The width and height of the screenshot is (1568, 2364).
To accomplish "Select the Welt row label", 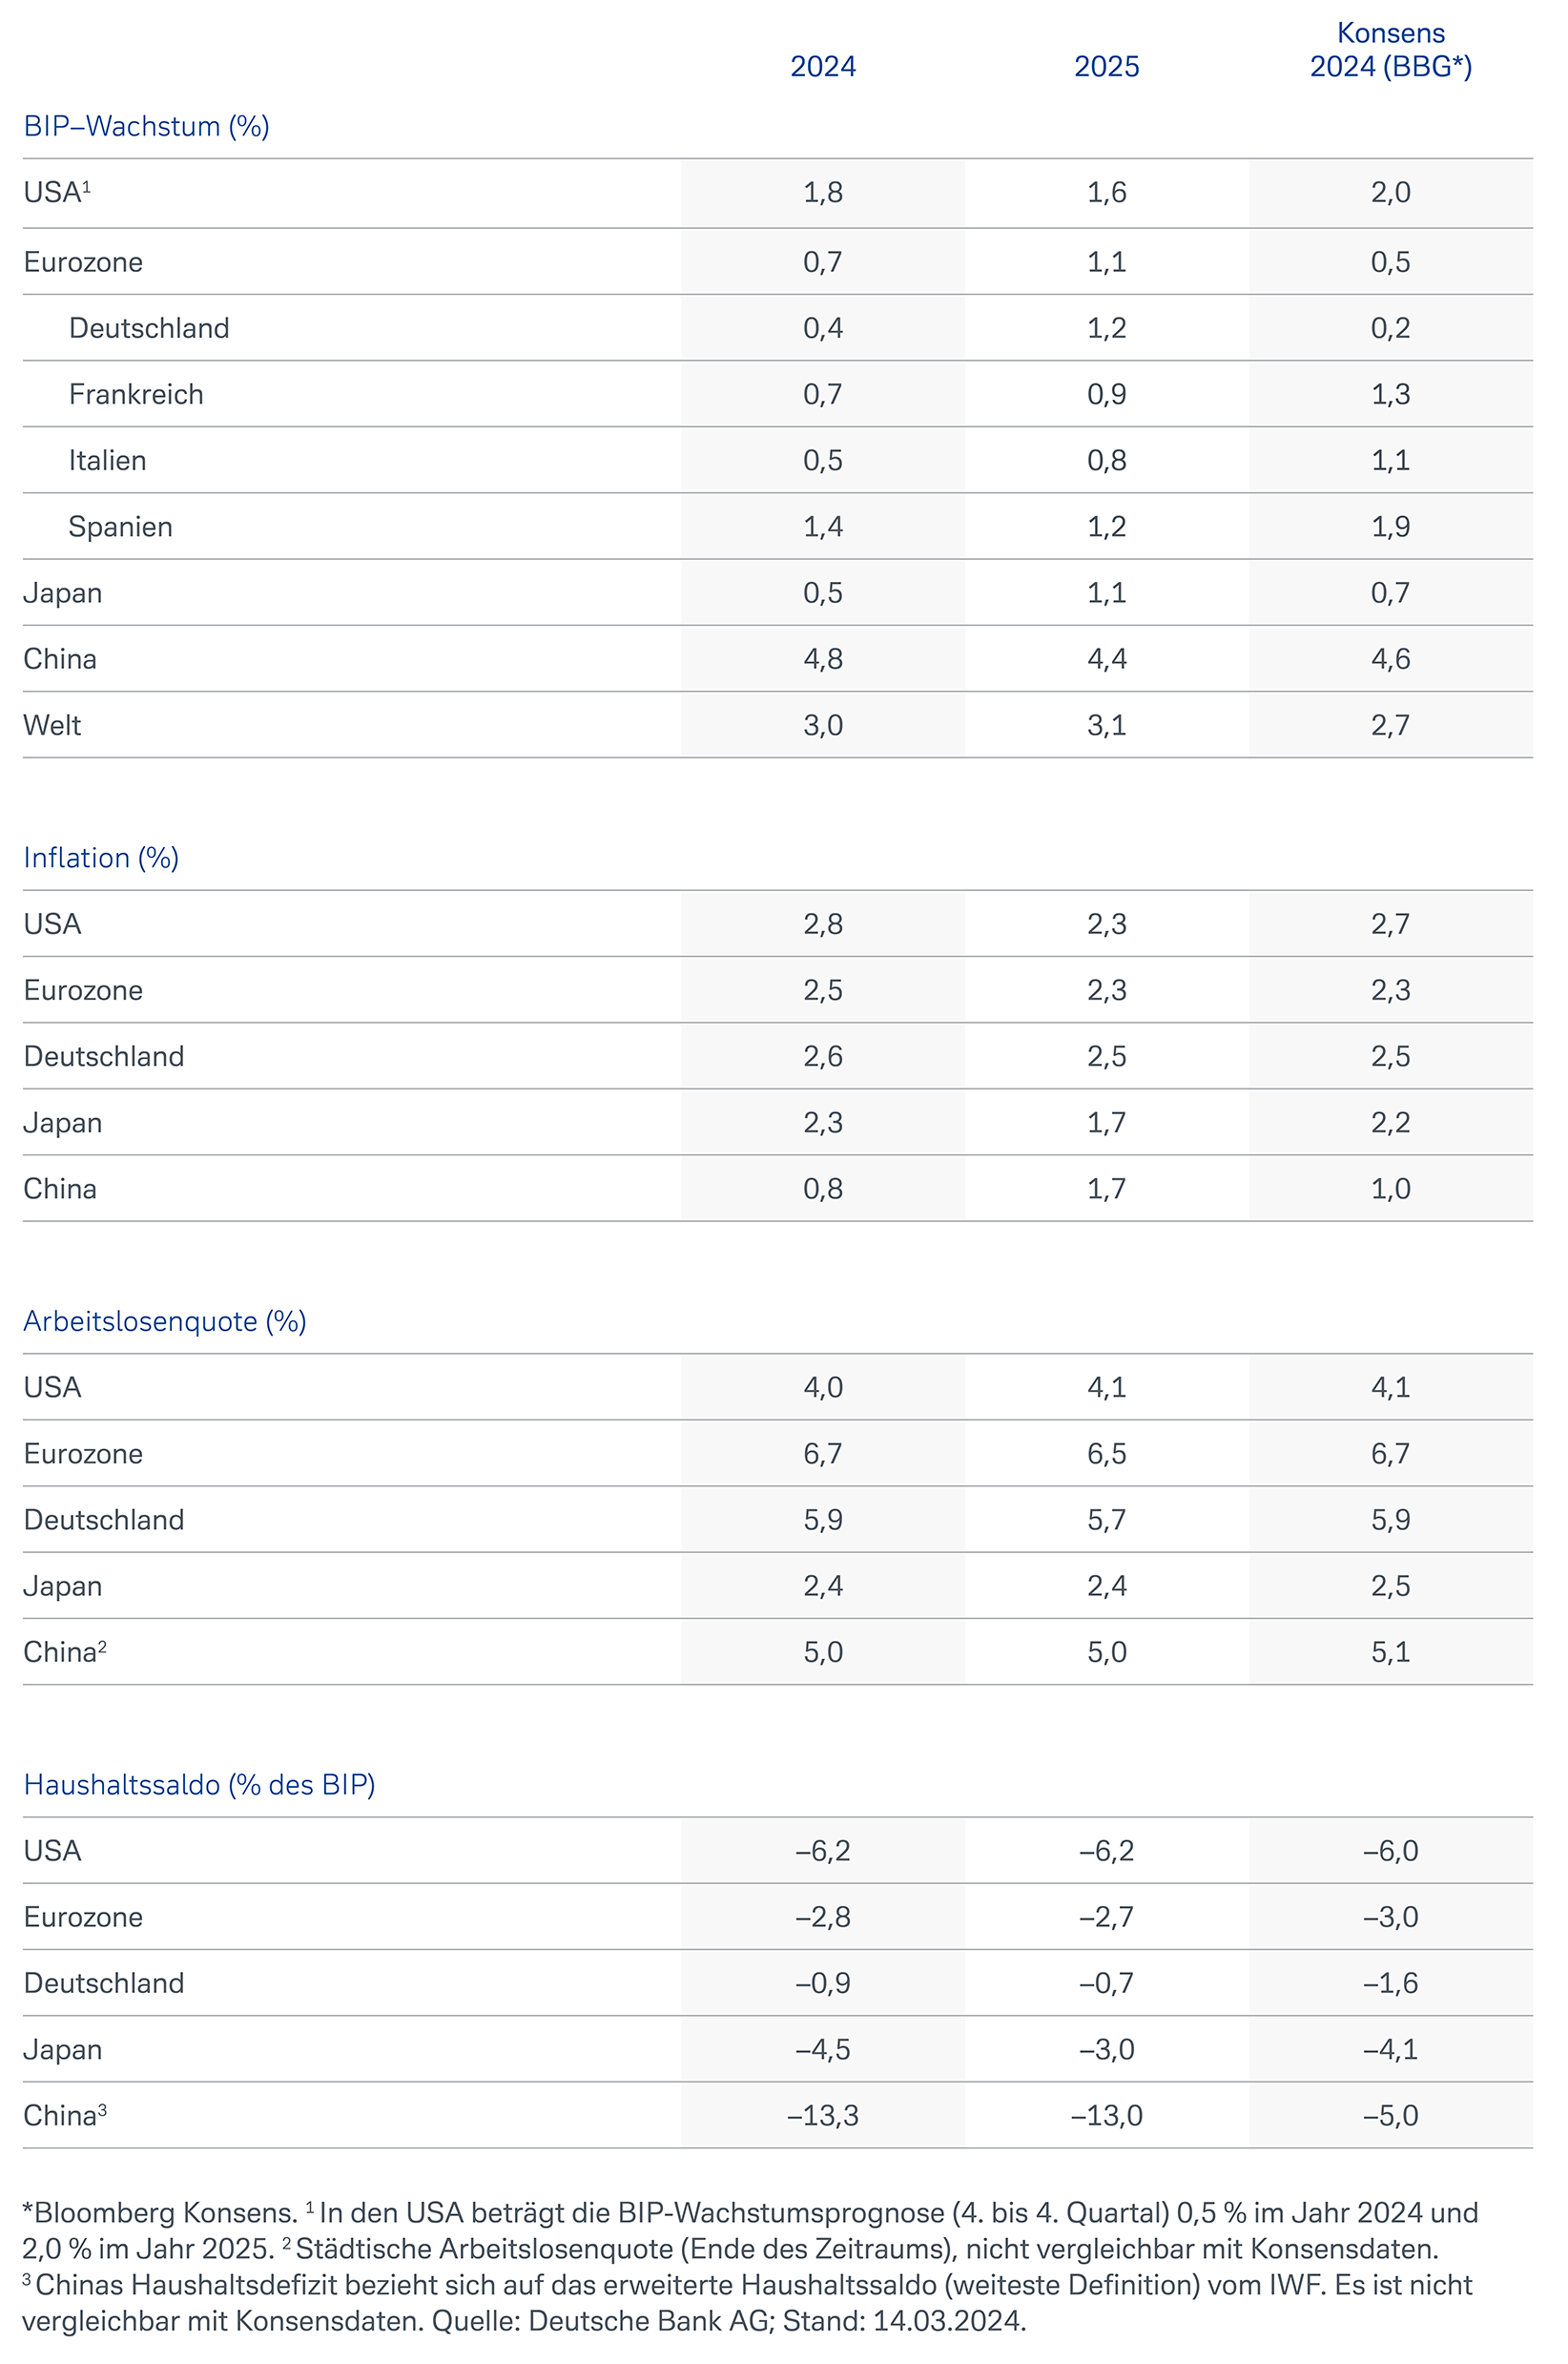I will [52, 725].
